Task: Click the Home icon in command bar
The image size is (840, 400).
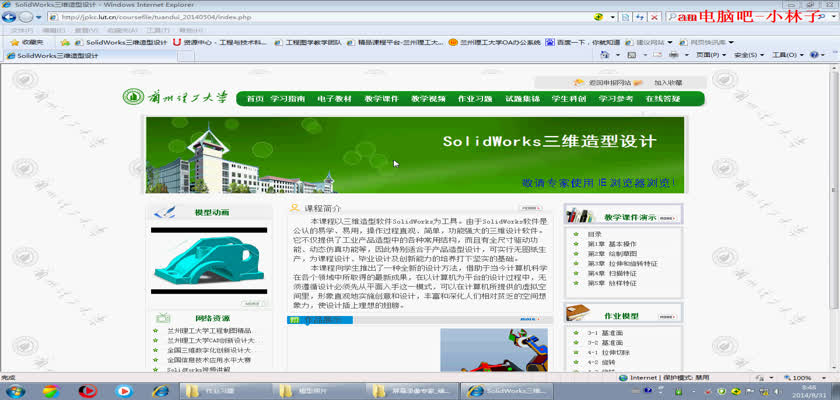Action: (605, 55)
